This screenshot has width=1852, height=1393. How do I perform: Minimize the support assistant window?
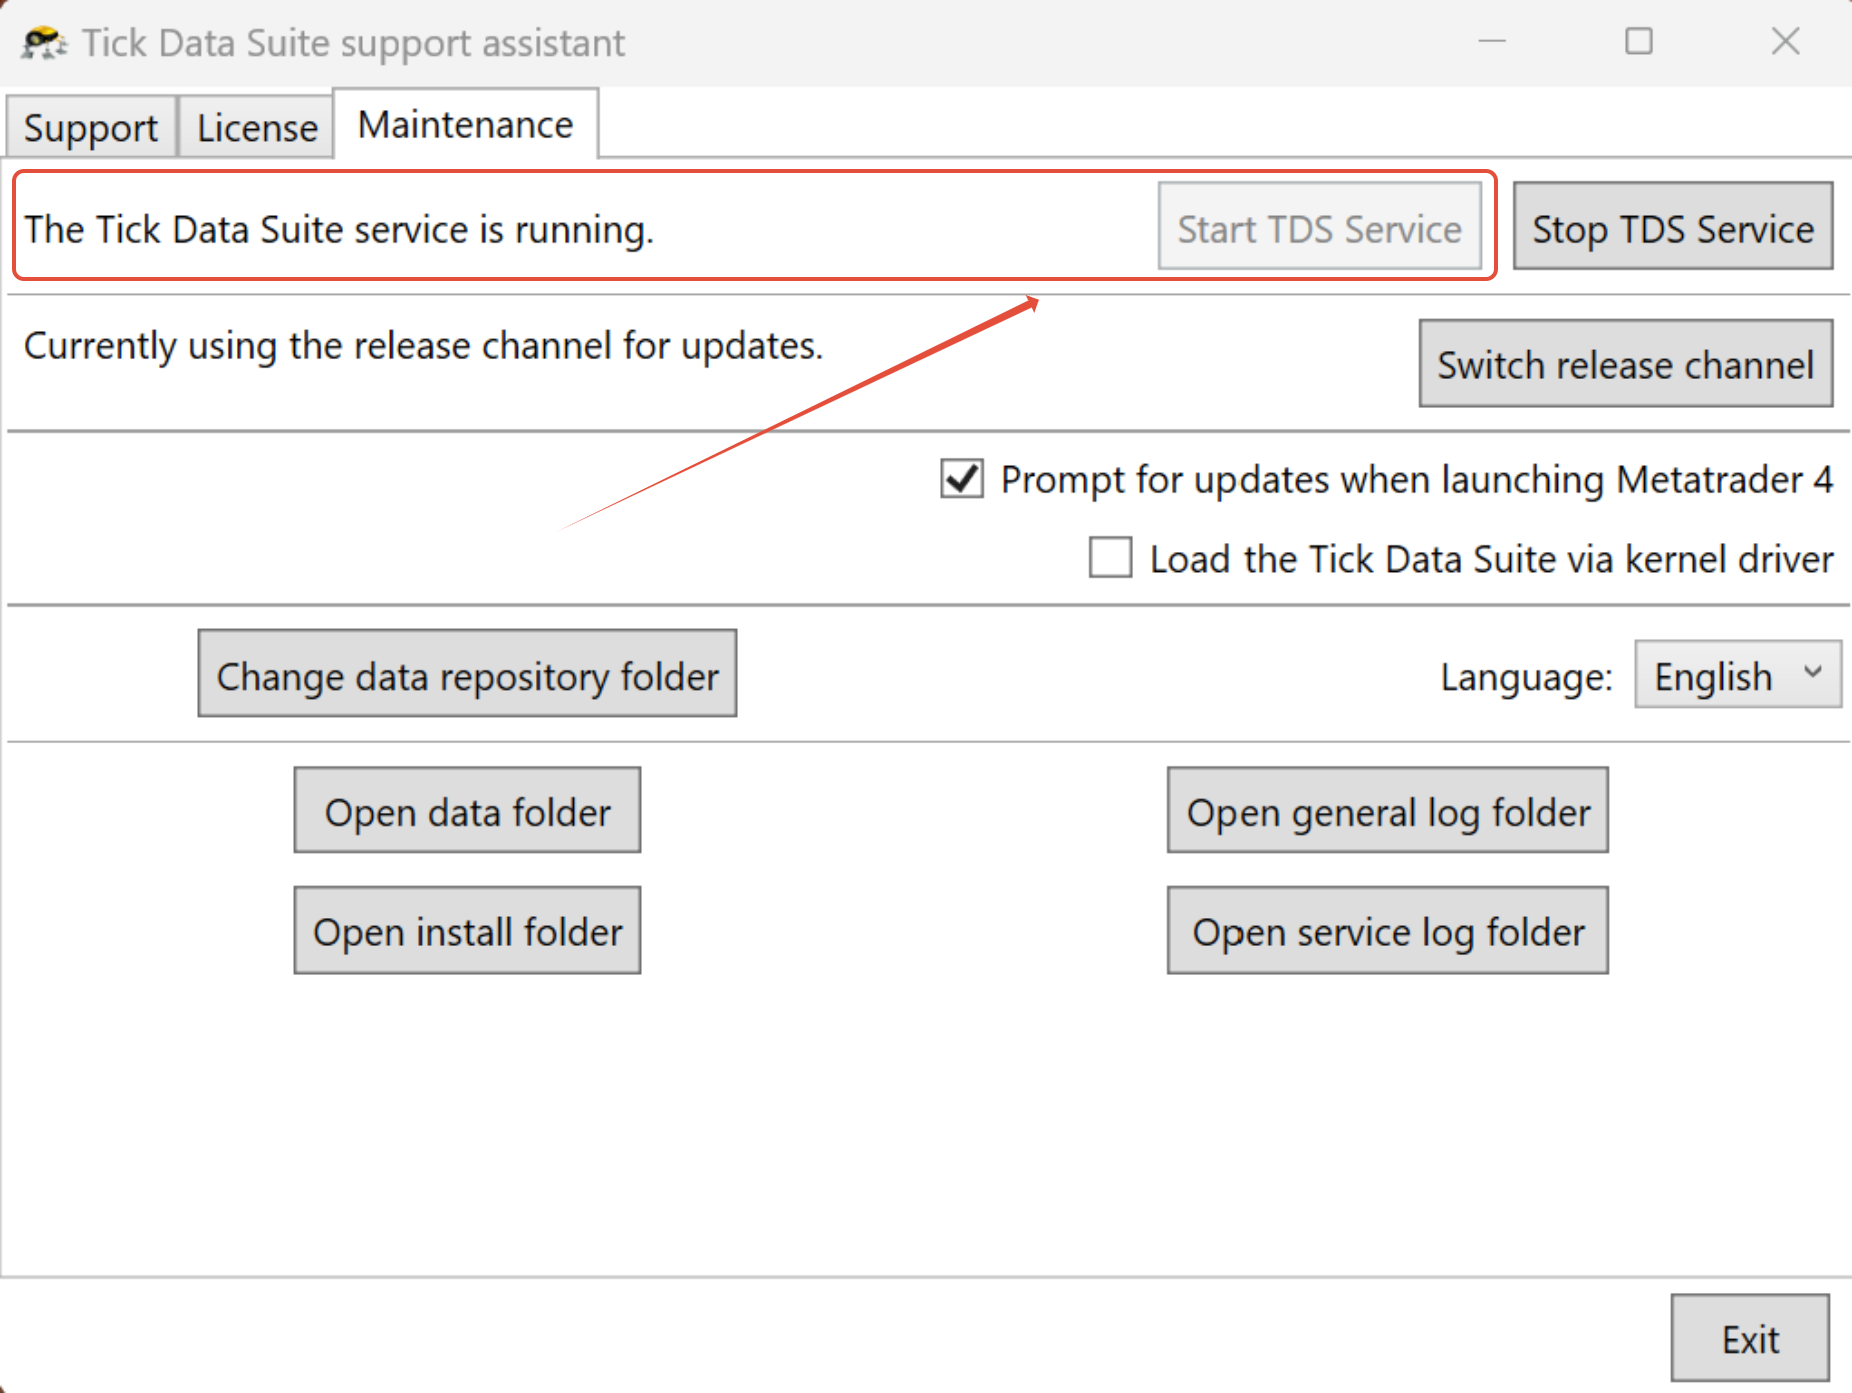pyautogui.click(x=1492, y=41)
